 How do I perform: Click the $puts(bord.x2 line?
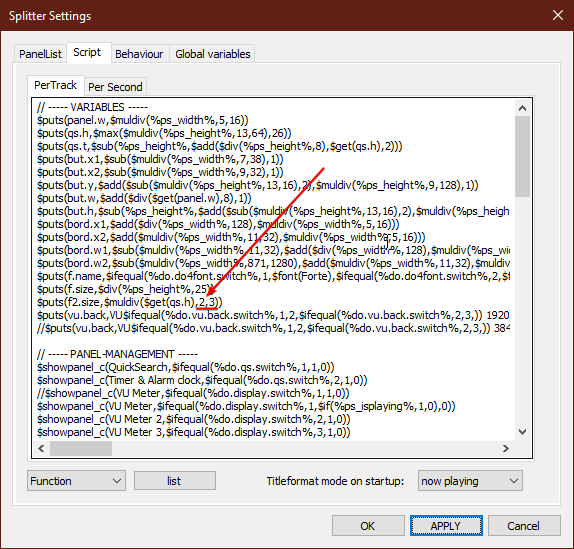click(231, 237)
